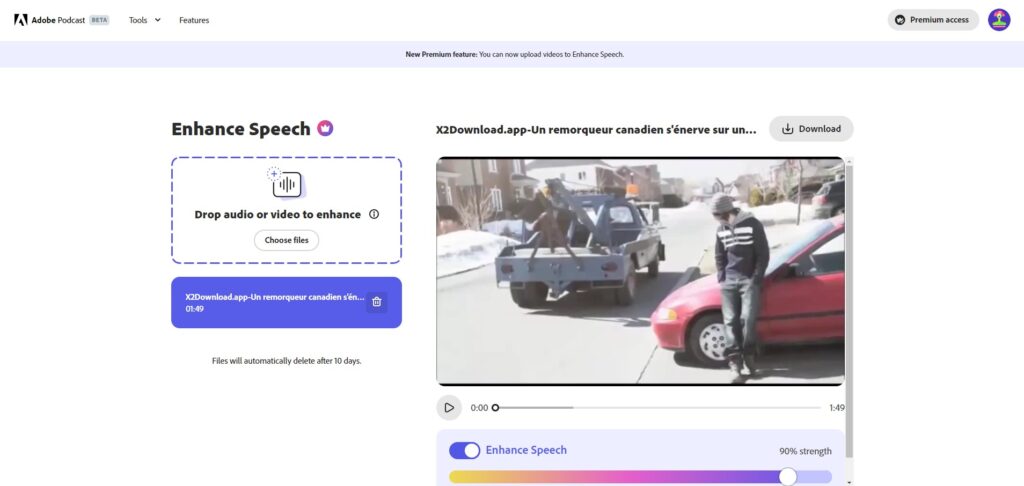This screenshot has height=486, width=1024.
Task: Click the 90% strength label
Action: (x=805, y=451)
